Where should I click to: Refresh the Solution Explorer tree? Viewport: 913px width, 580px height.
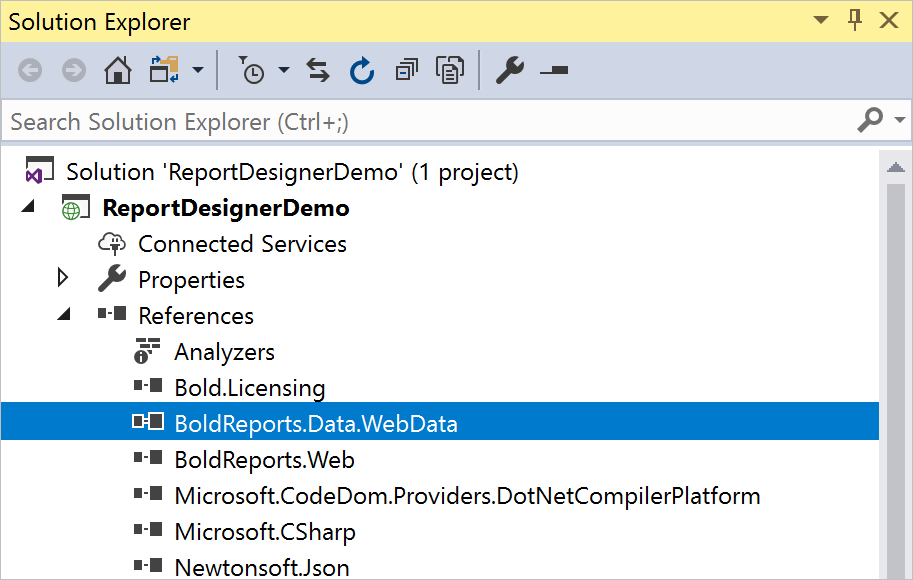(362, 70)
